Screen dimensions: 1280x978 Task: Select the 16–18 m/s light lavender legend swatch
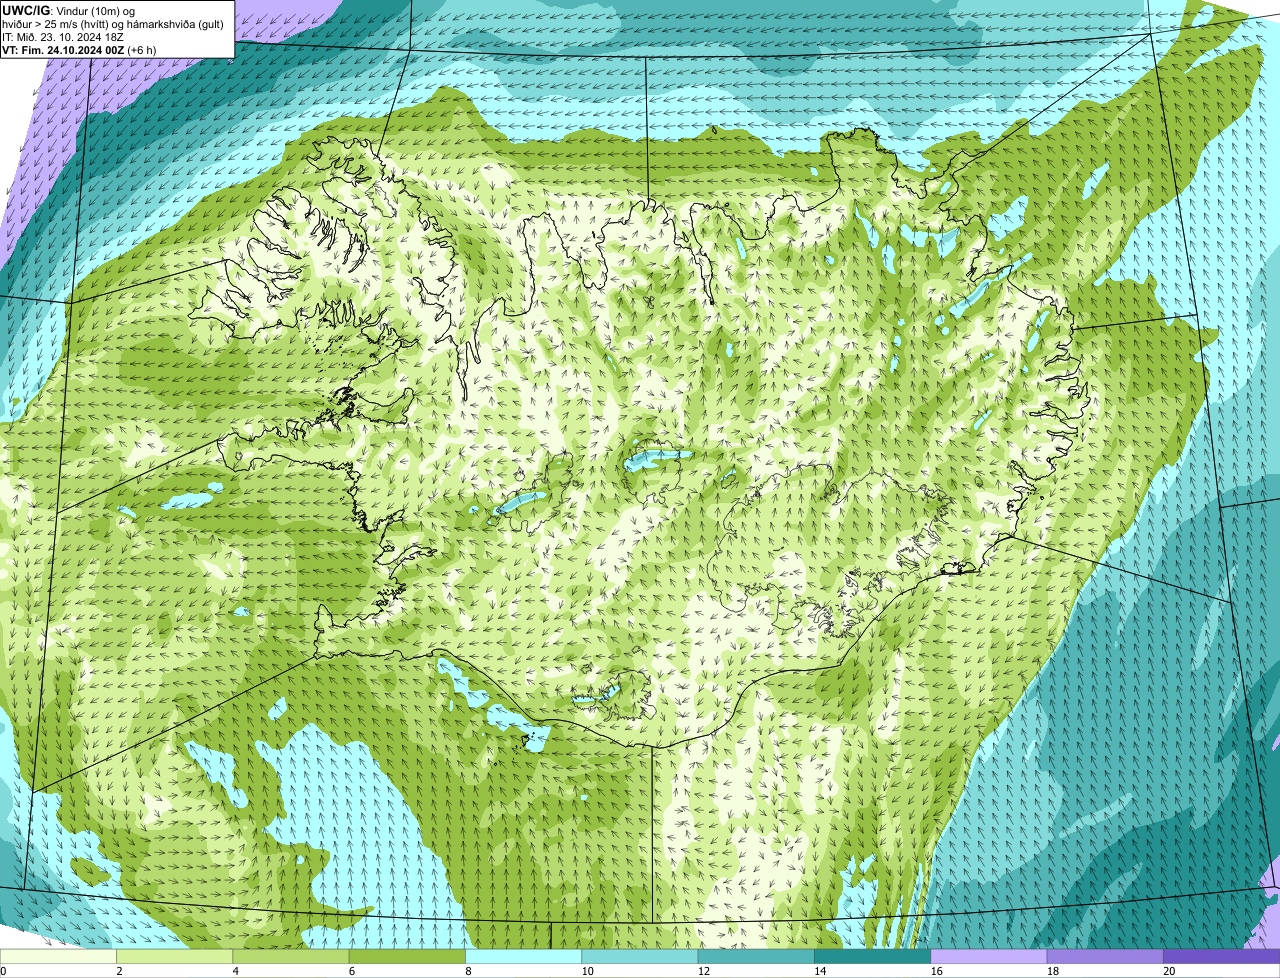(989, 956)
